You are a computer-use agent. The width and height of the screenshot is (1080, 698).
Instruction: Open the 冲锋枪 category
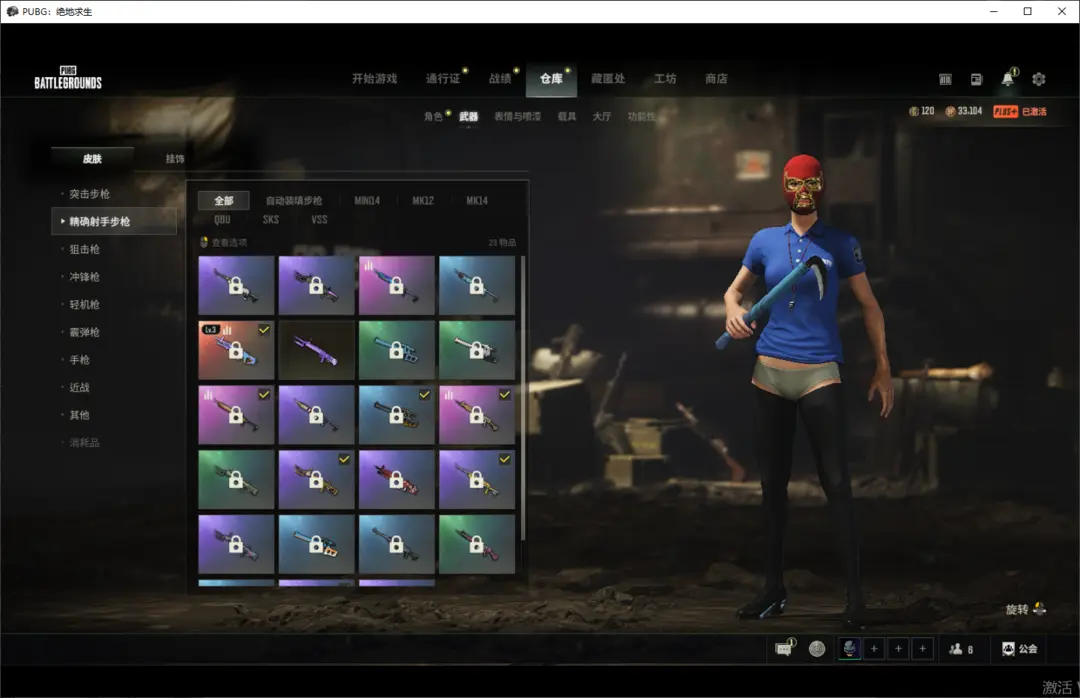click(x=85, y=277)
